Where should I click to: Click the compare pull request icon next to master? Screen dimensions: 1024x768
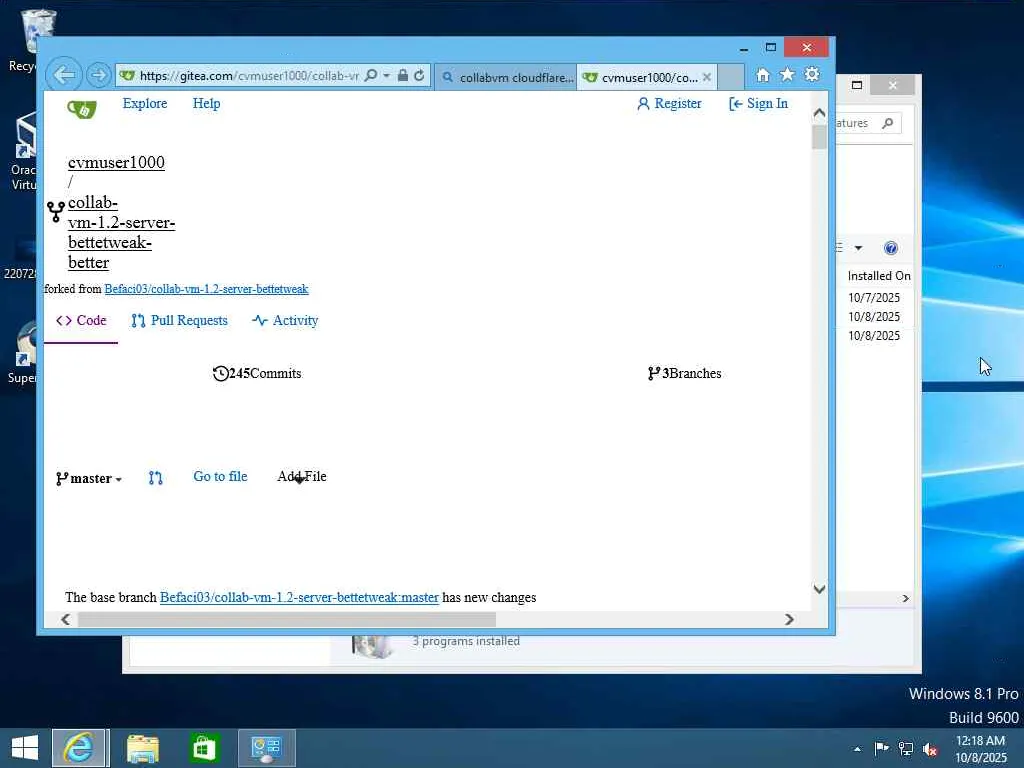pyautogui.click(x=155, y=478)
